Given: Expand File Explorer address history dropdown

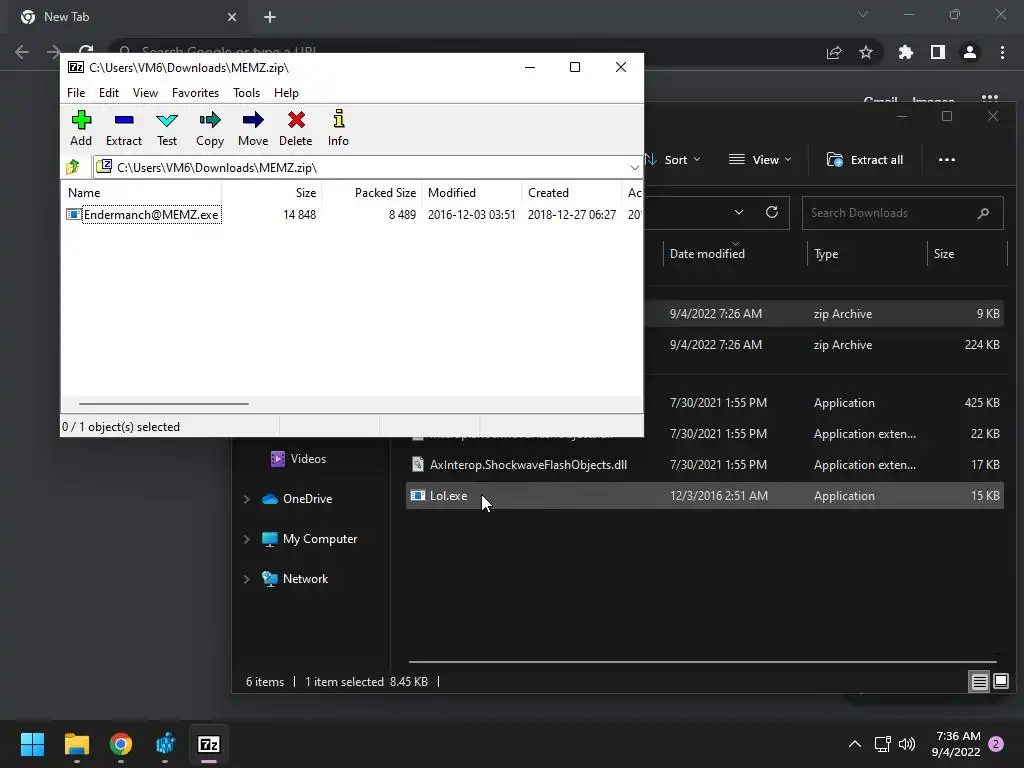Looking at the screenshot, I should point(739,212).
